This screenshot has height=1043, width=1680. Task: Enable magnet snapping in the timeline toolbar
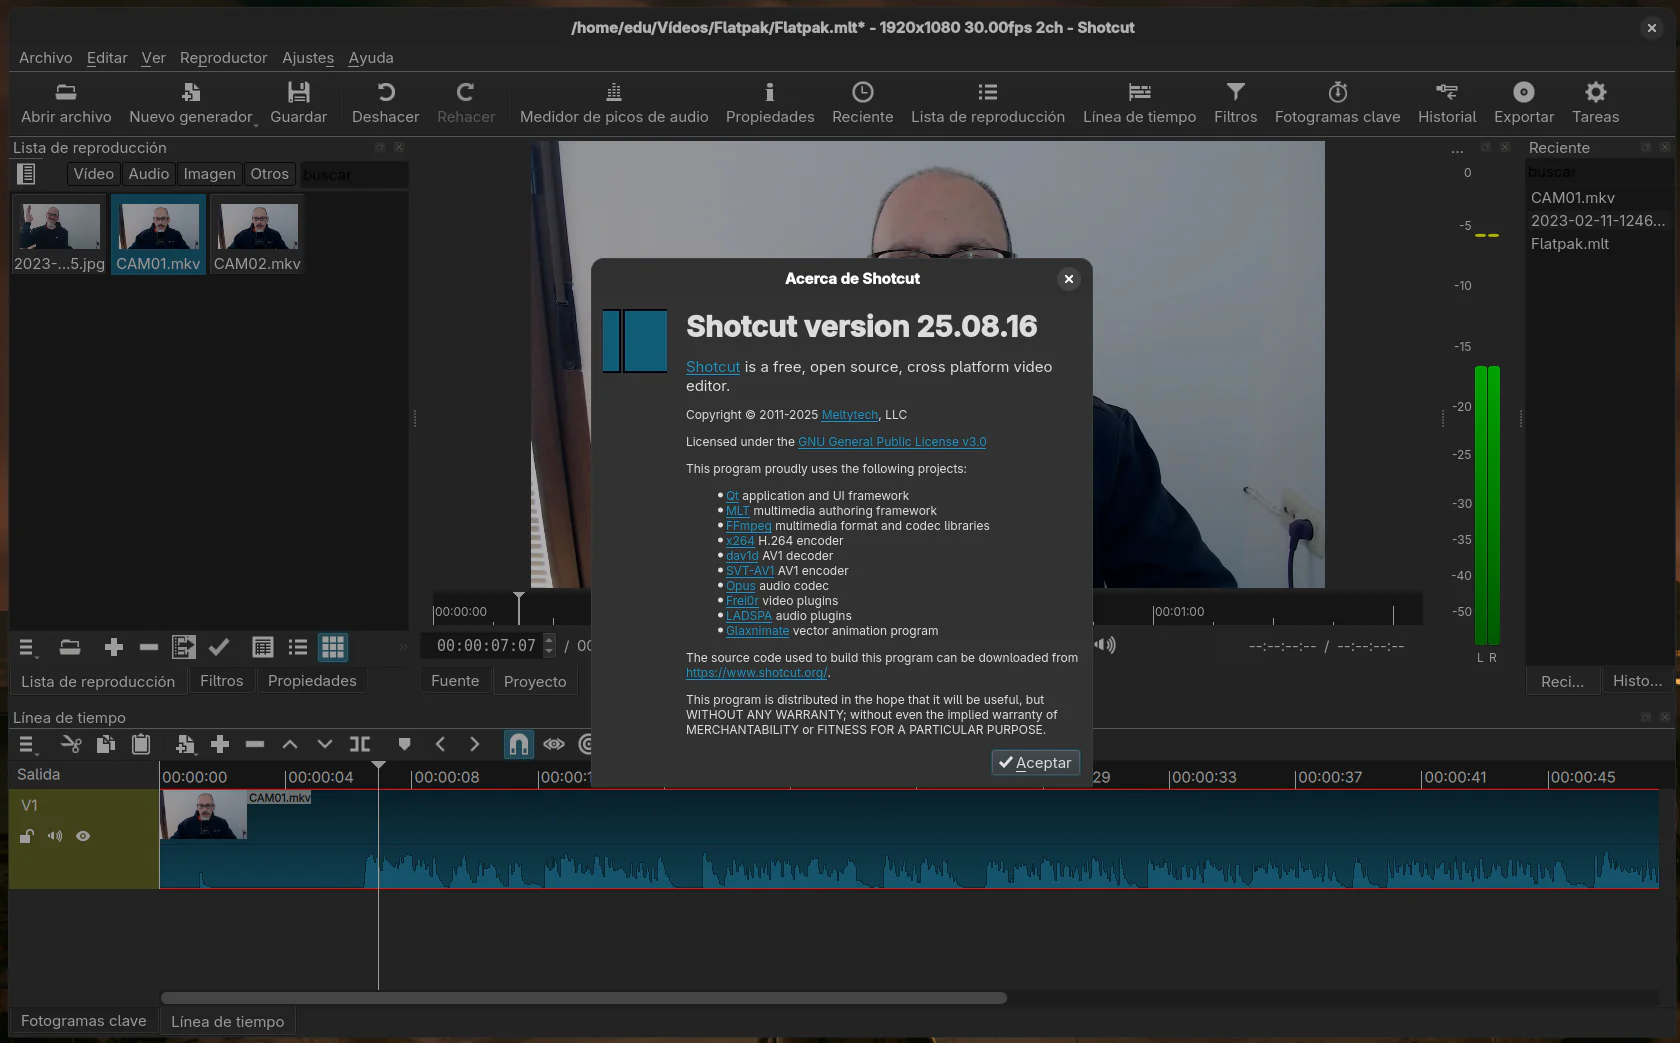518,744
